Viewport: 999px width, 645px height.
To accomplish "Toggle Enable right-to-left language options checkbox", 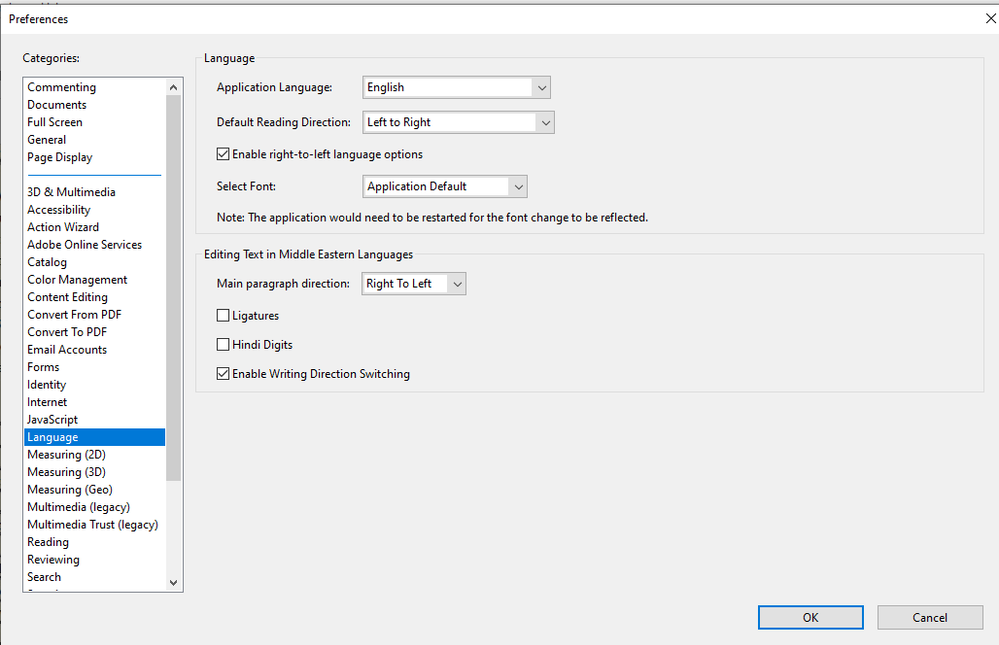I will click(x=223, y=155).
